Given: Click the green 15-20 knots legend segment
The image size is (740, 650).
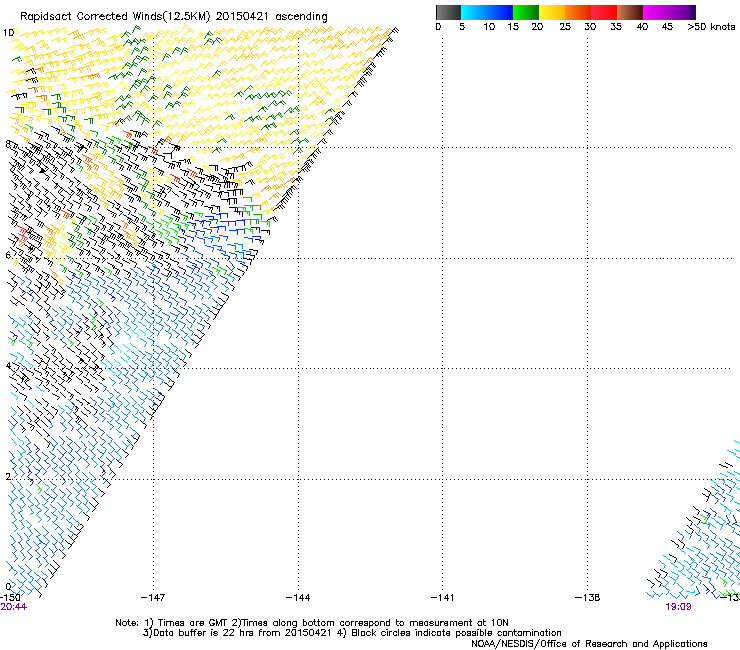Looking at the screenshot, I should click(x=526, y=12).
